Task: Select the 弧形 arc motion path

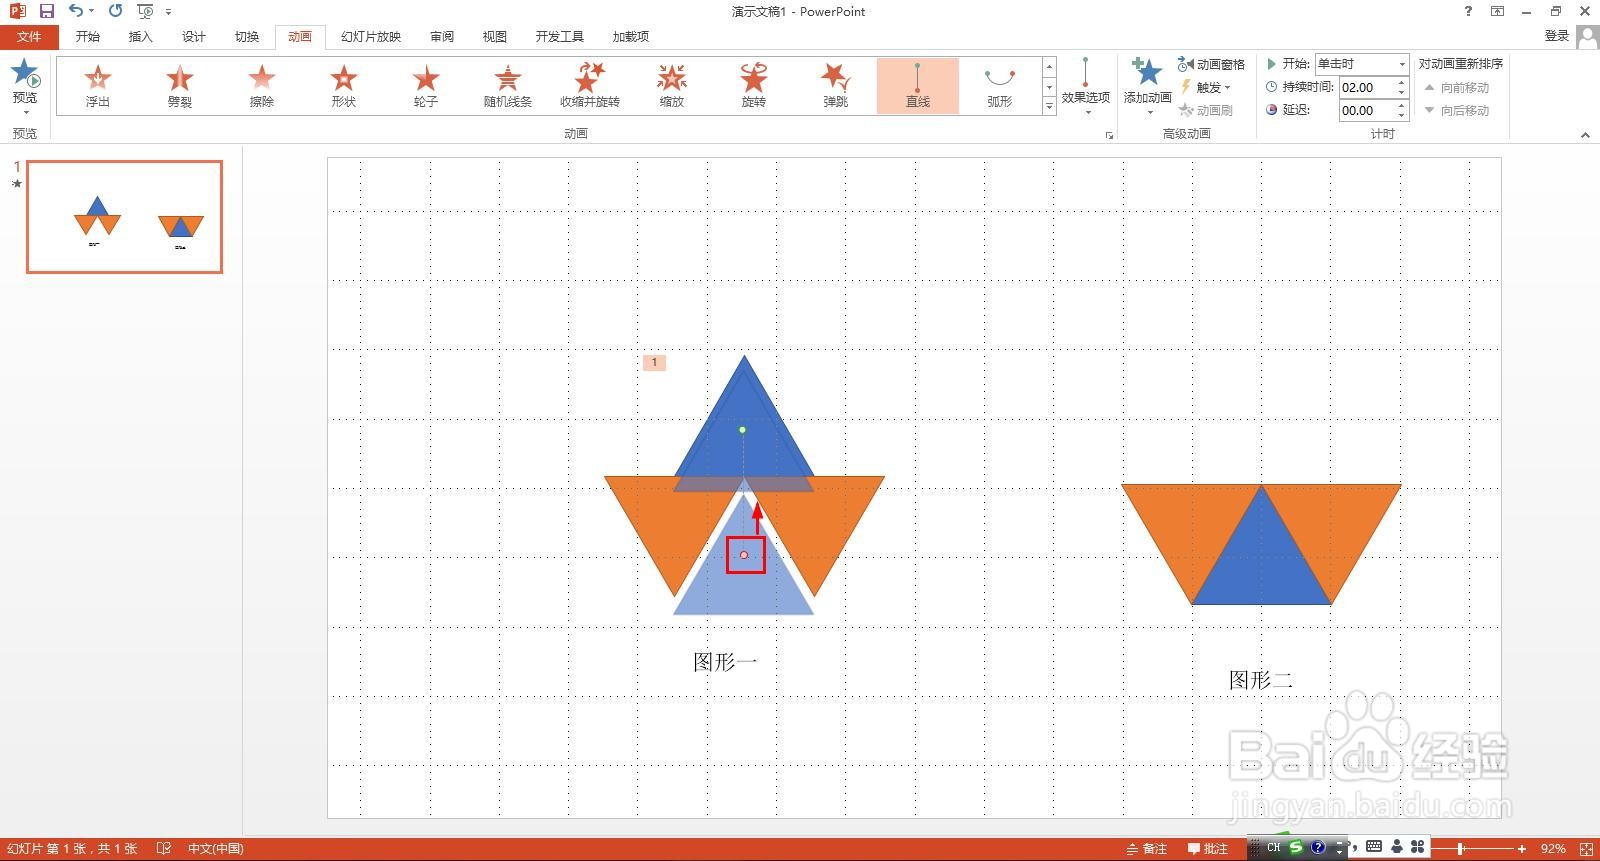Action: 1000,85
